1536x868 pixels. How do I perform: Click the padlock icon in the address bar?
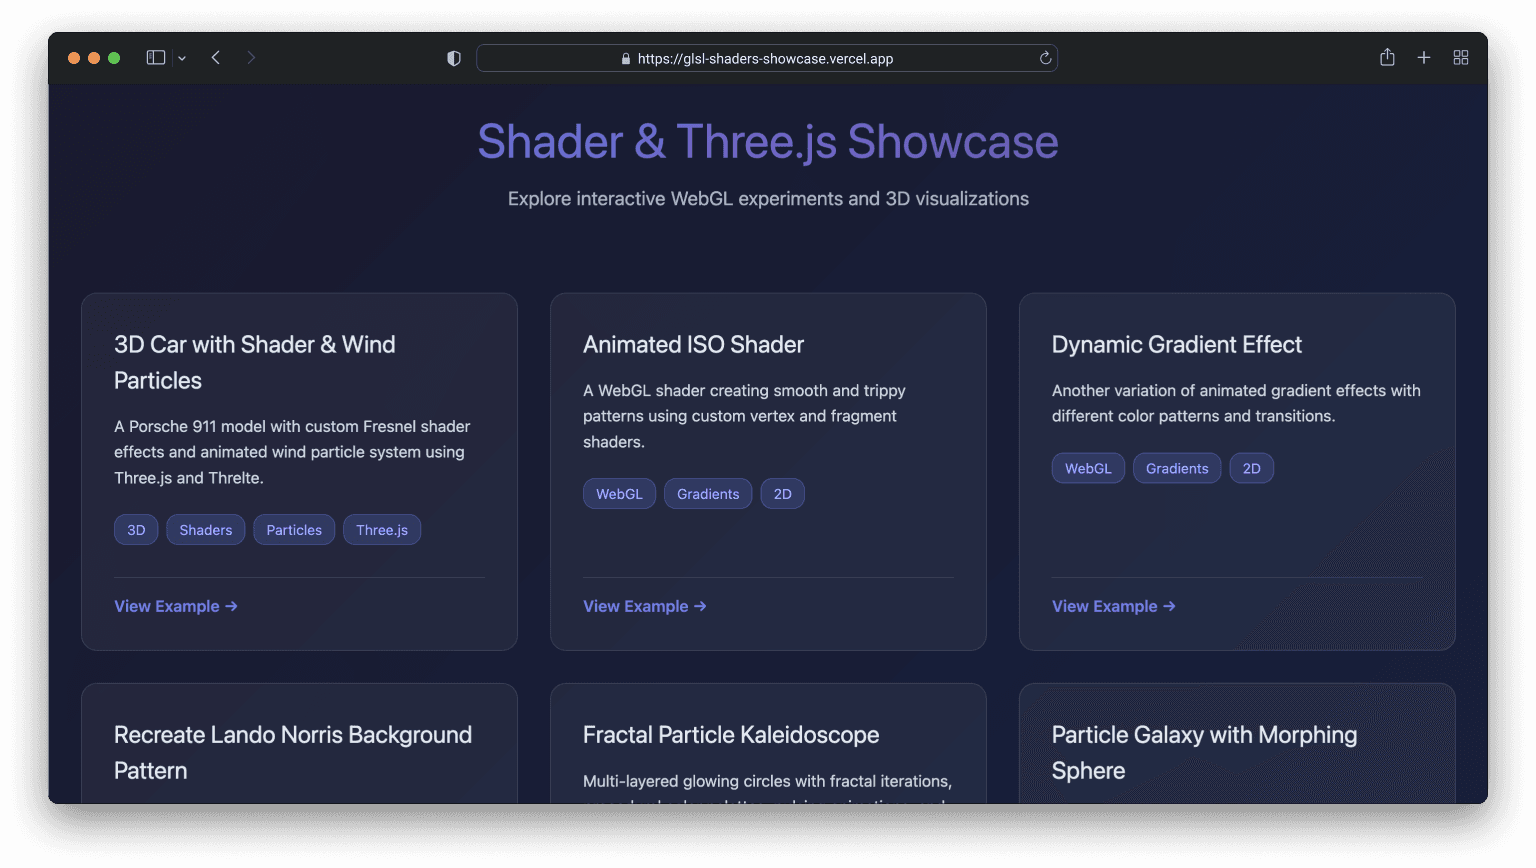tap(625, 58)
